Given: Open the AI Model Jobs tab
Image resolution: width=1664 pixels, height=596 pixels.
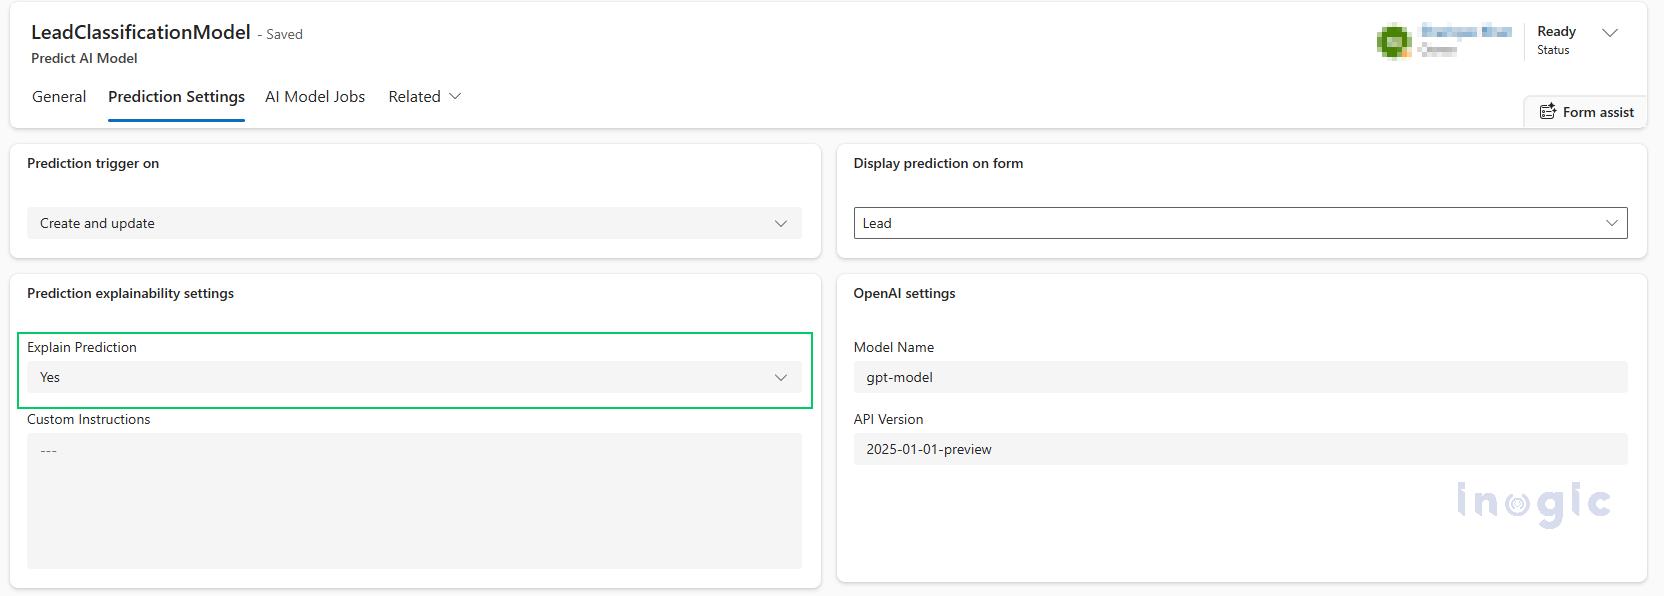Looking at the screenshot, I should (315, 97).
